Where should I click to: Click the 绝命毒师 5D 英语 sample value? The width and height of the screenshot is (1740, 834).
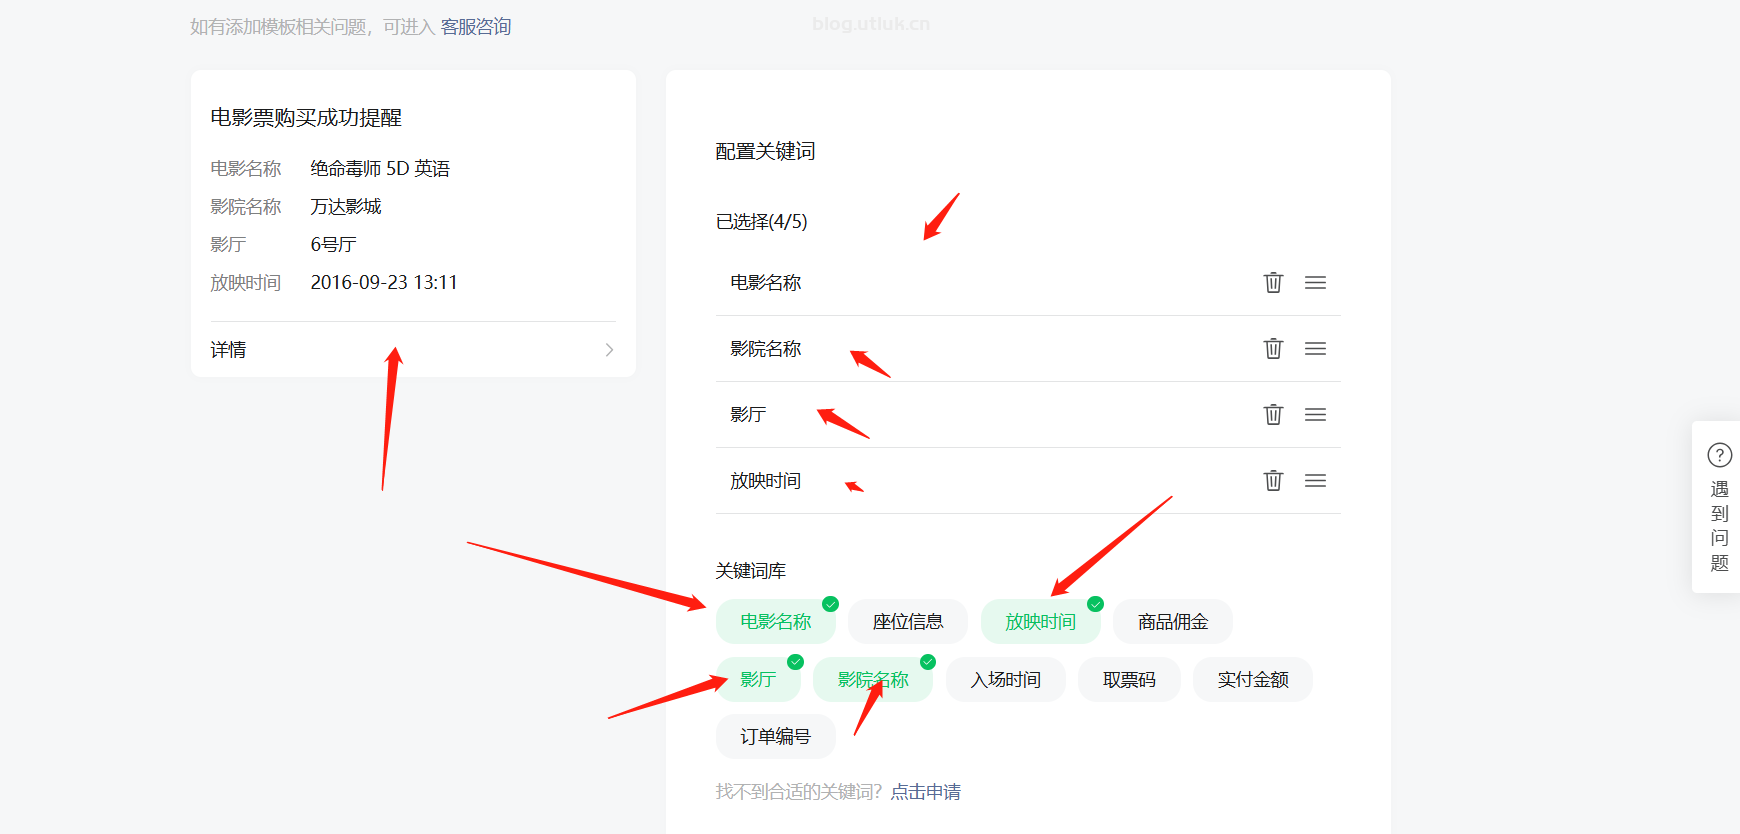380,169
